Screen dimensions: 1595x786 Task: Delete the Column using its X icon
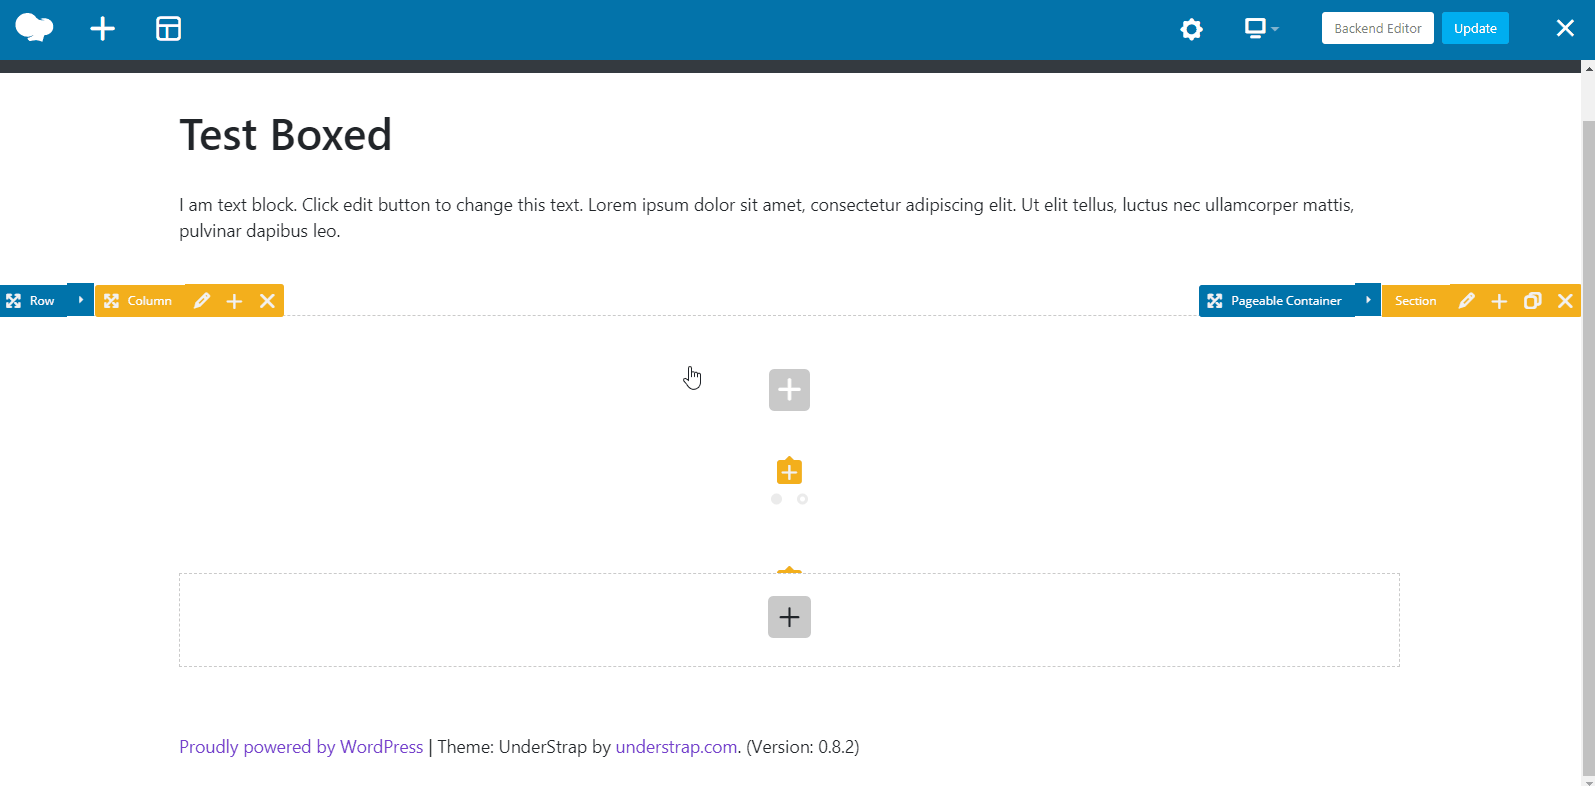click(267, 301)
